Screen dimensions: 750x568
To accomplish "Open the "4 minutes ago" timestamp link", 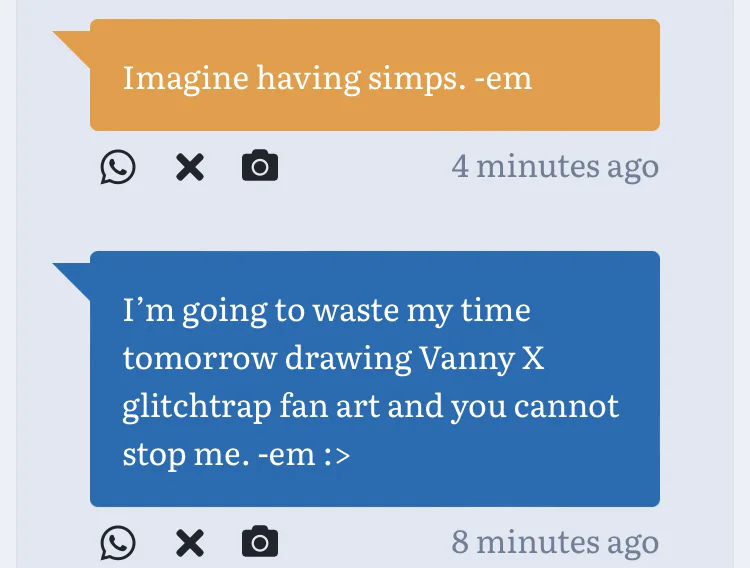I will [x=555, y=166].
